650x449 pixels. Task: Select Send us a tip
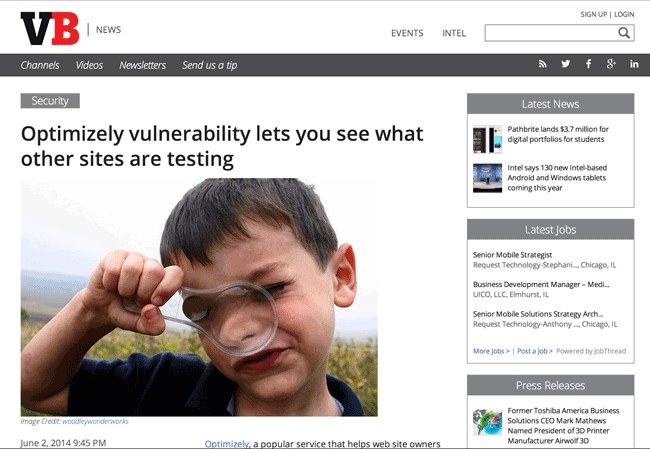(x=210, y=65)
